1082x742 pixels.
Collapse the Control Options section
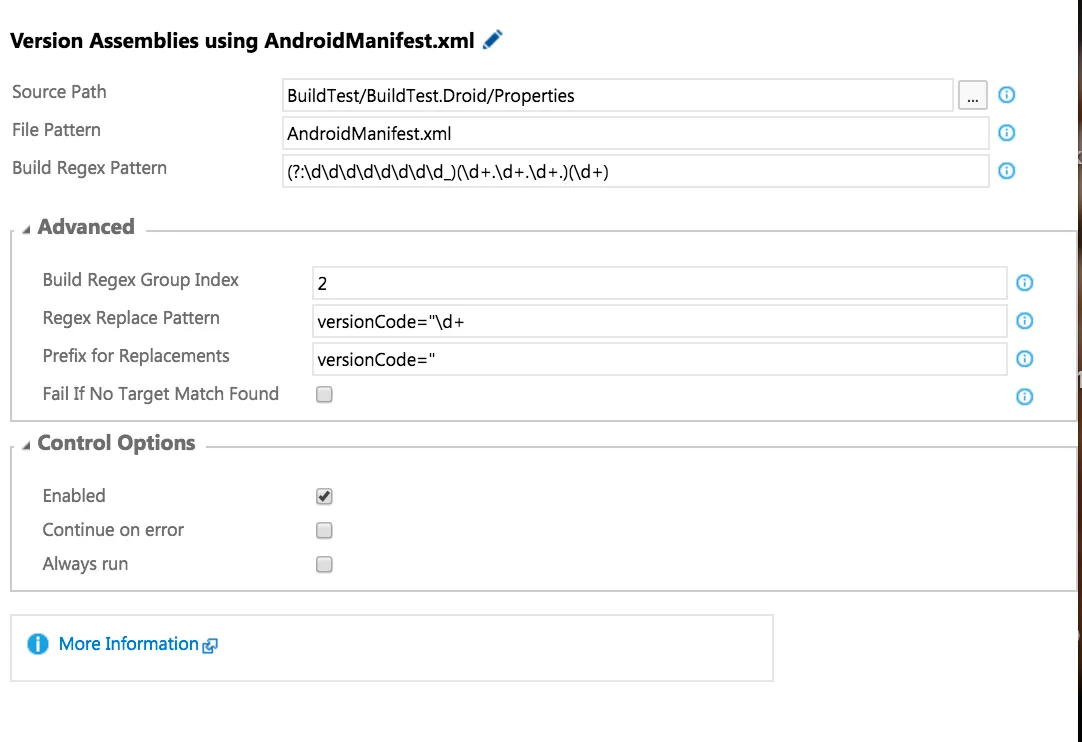[x=27, y=445]
